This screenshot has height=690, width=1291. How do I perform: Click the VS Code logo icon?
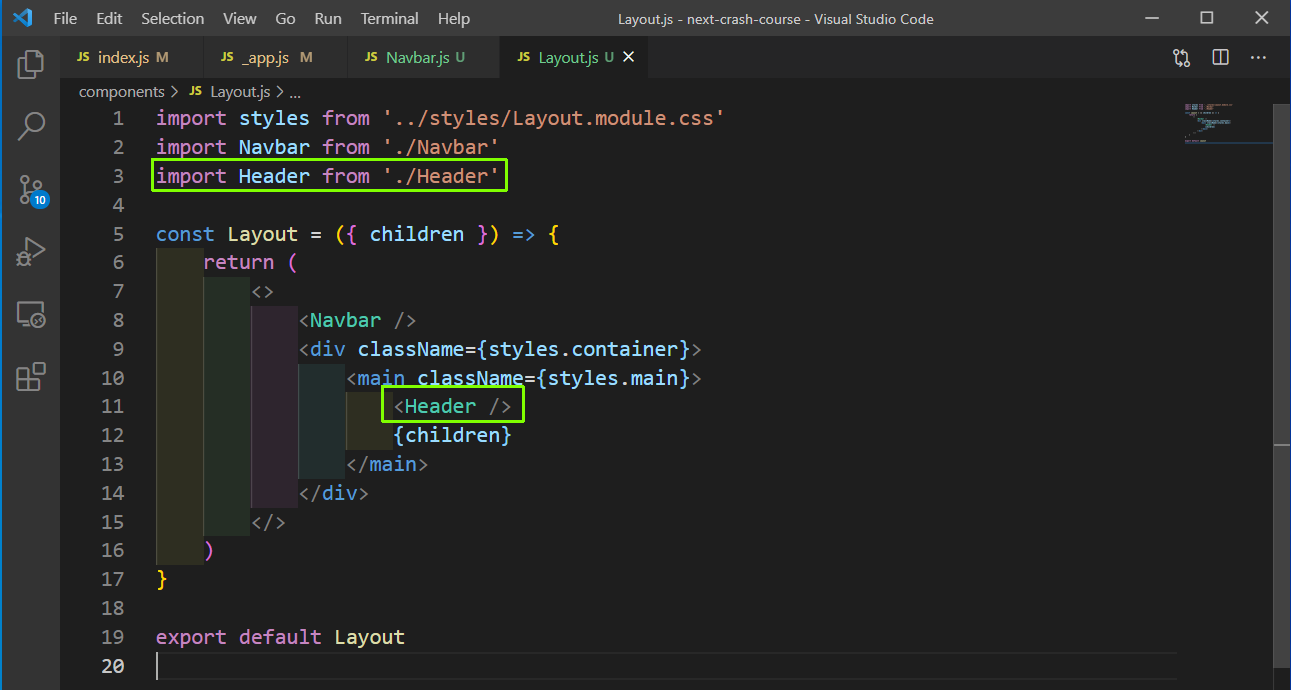(22, 18)
